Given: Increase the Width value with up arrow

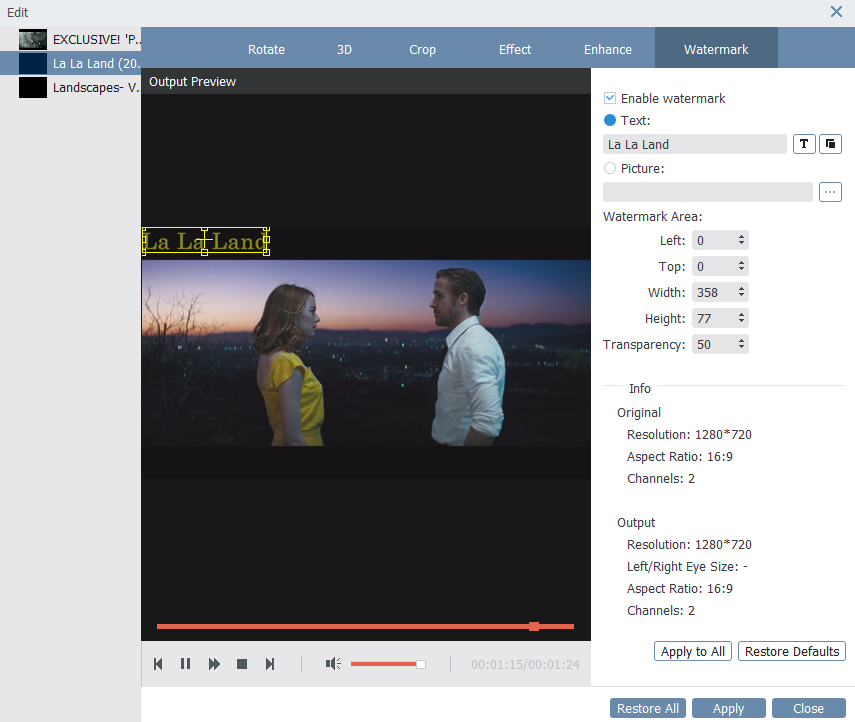Looking at the screenshot, I should tap(741, 288).
